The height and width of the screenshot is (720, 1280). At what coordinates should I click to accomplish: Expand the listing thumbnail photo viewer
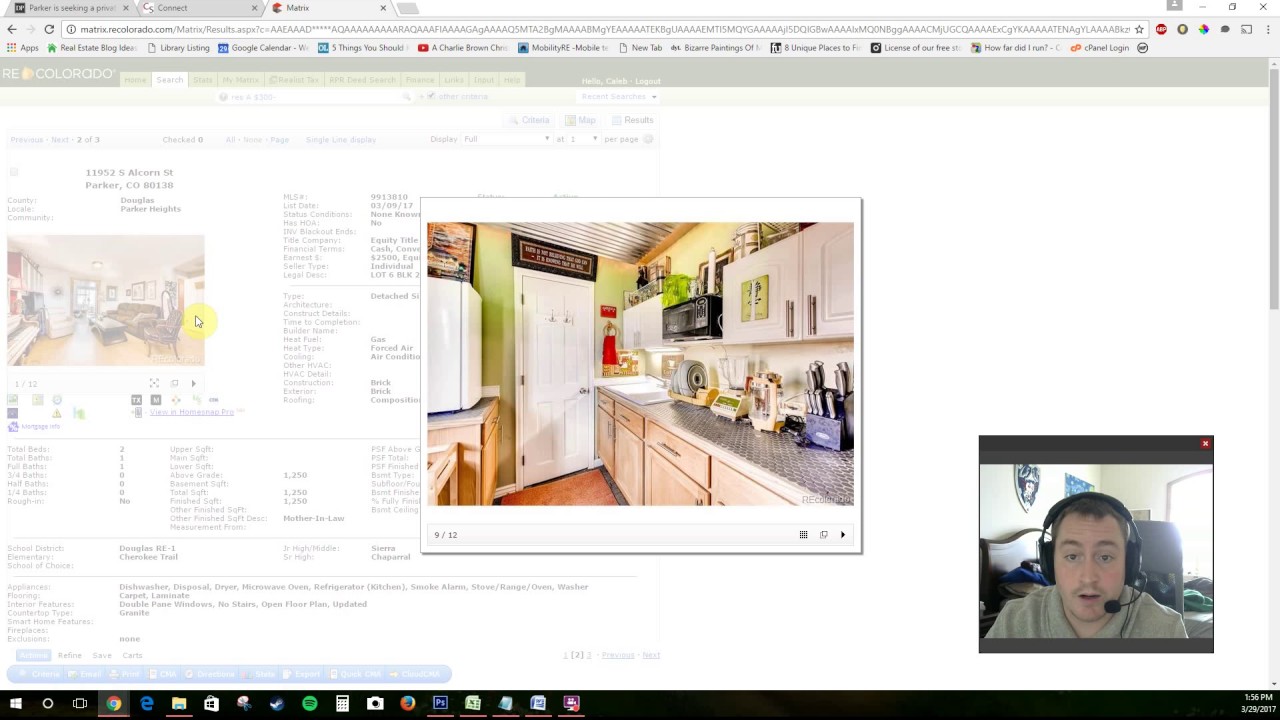click(154, 383)
